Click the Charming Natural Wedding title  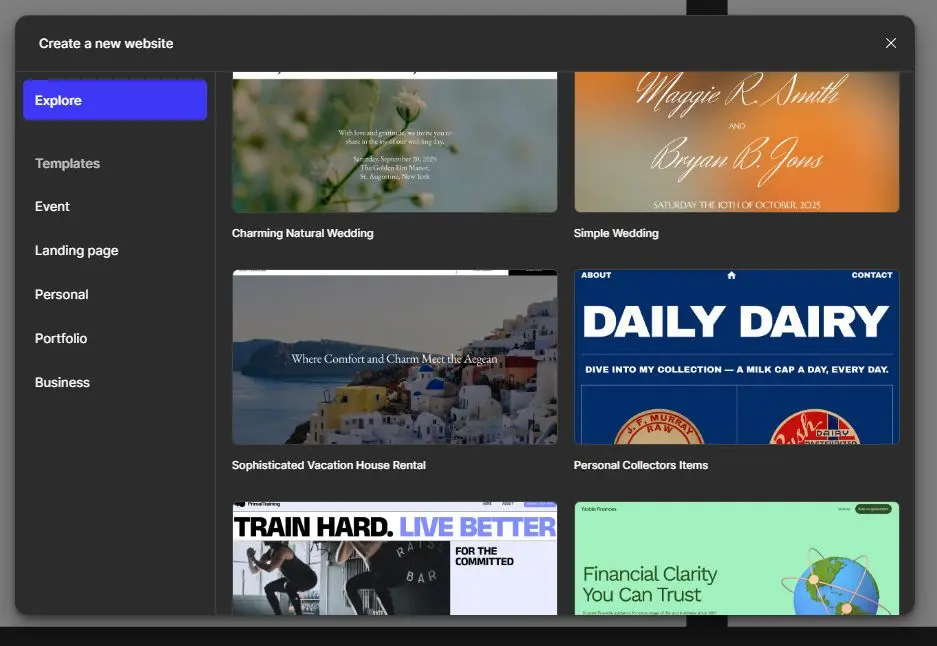(x=302, y=233)
